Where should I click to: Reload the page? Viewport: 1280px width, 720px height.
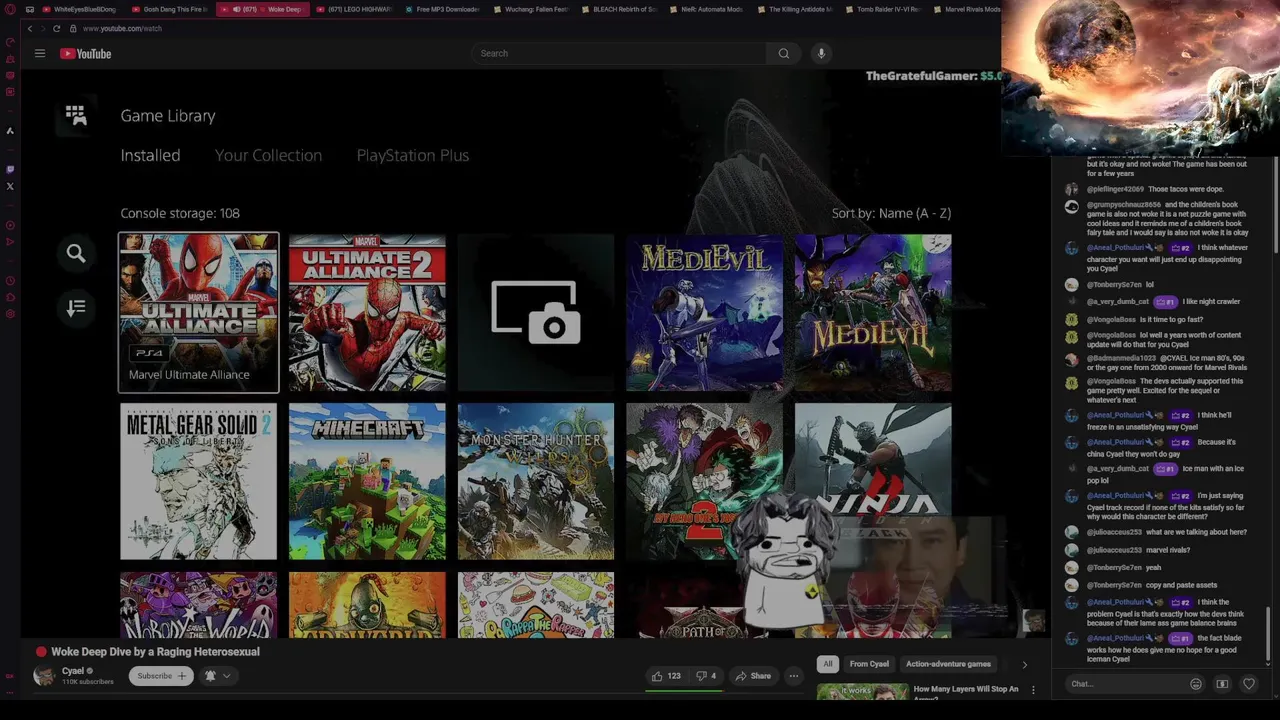56,29
